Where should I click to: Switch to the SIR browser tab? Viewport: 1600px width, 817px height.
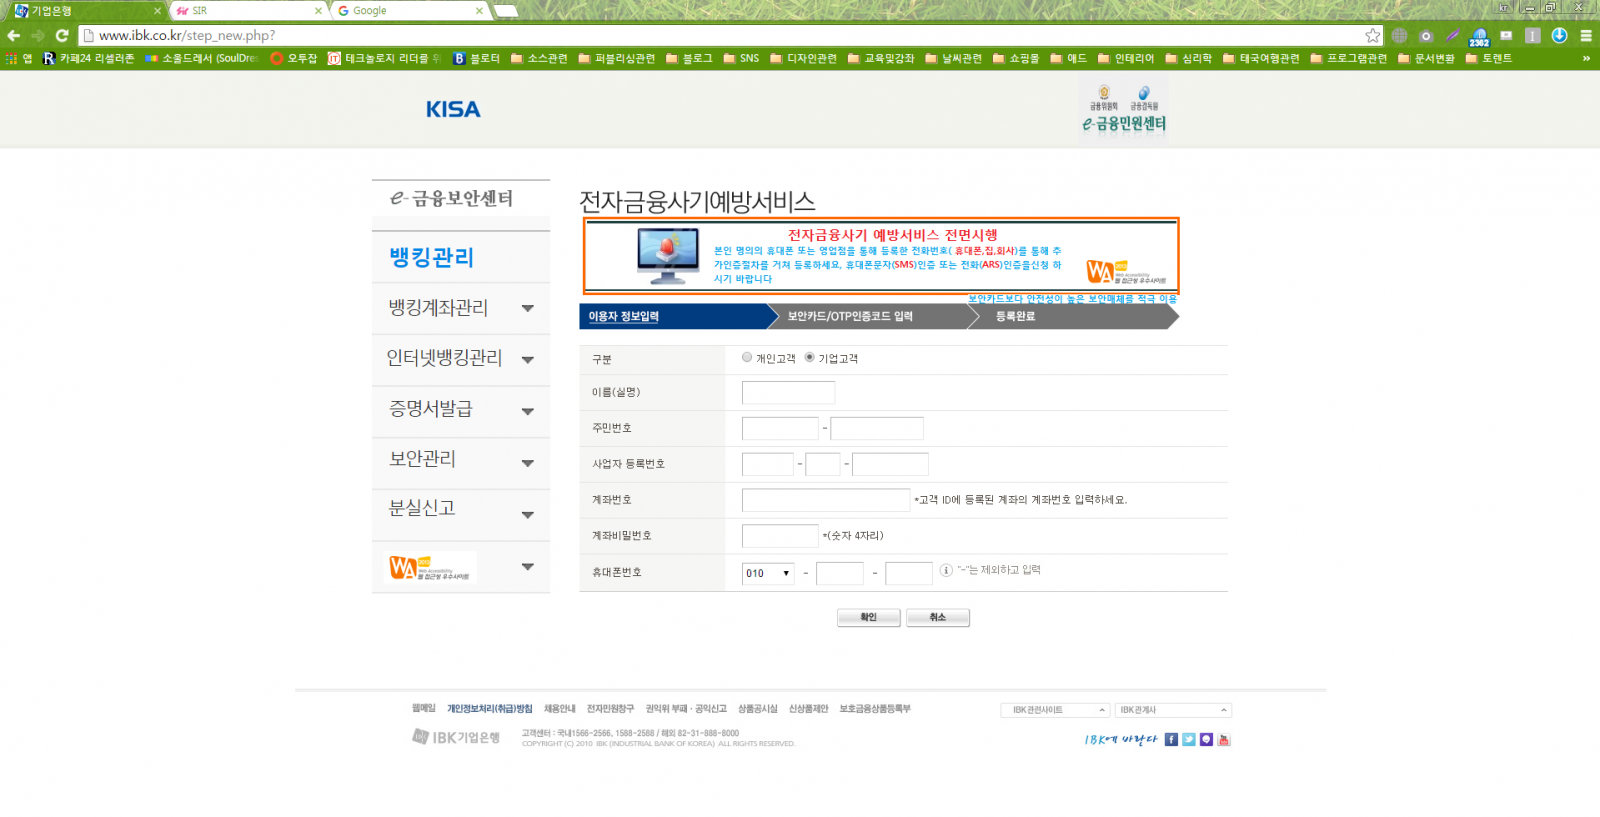pyautogui.click(x=246, y=11)
